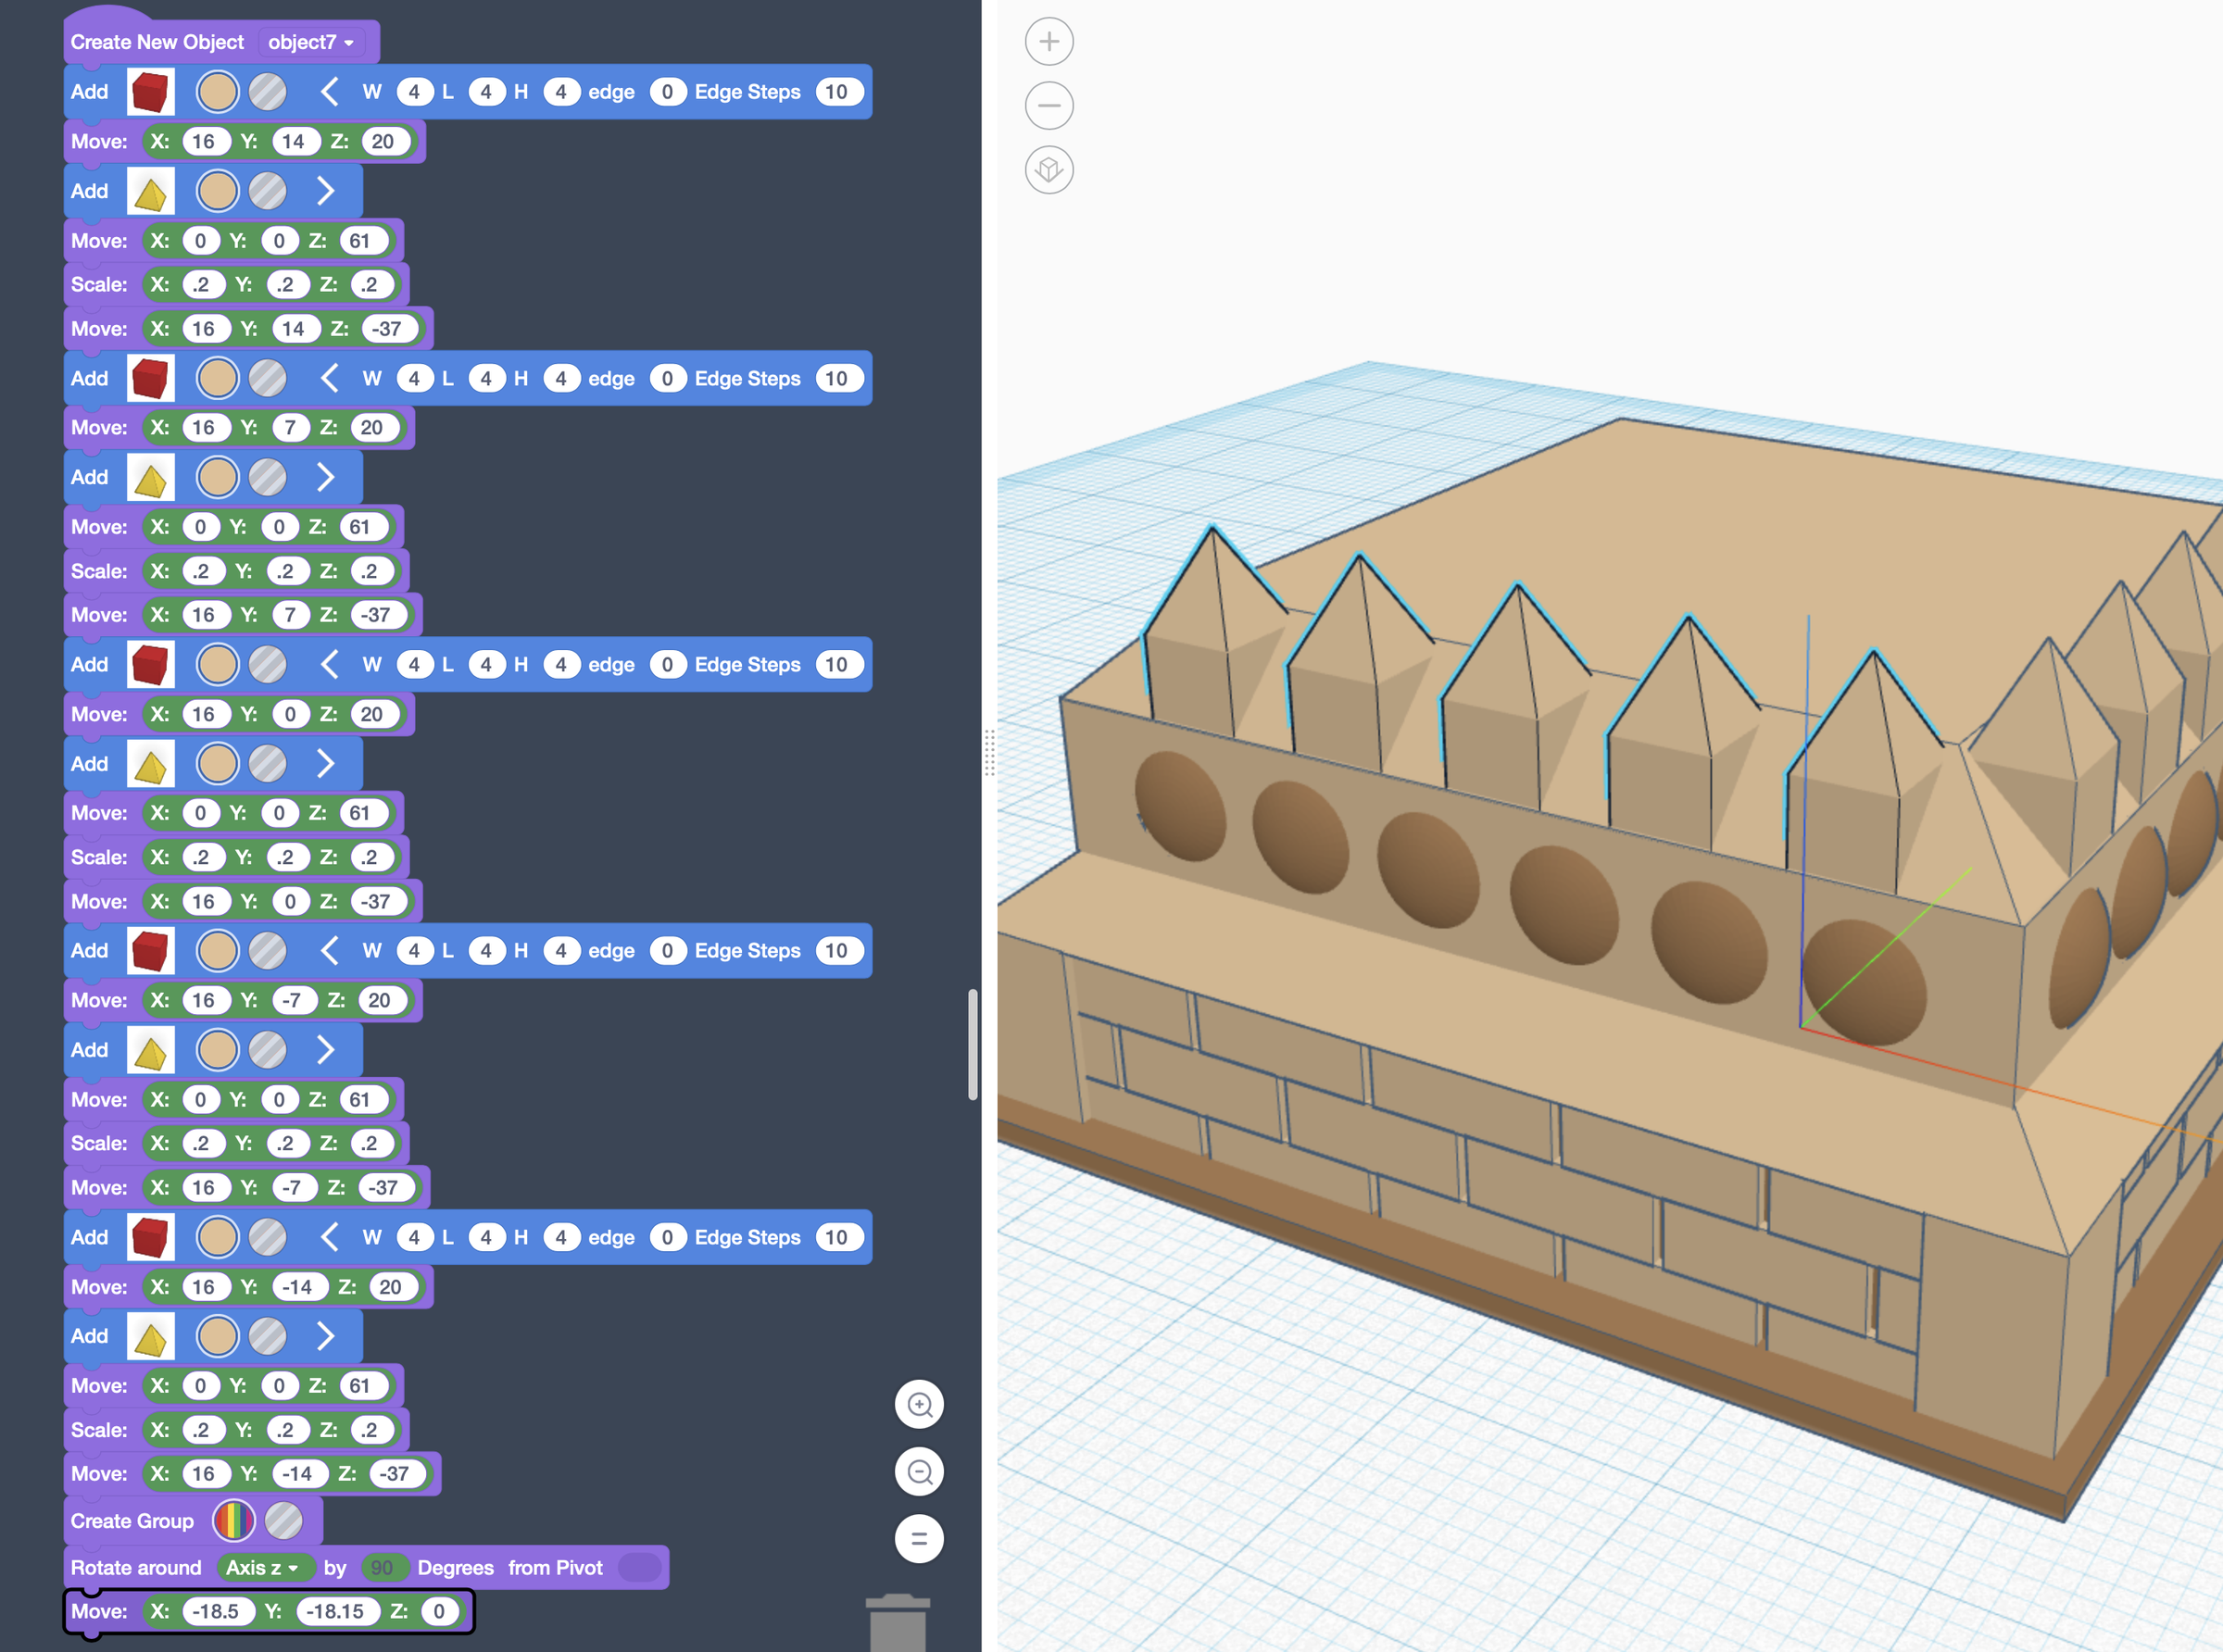This screenshot has height=1652, width=2223.
Task: Click the zoom-out magnifier icon
Action: point(919,1472)
